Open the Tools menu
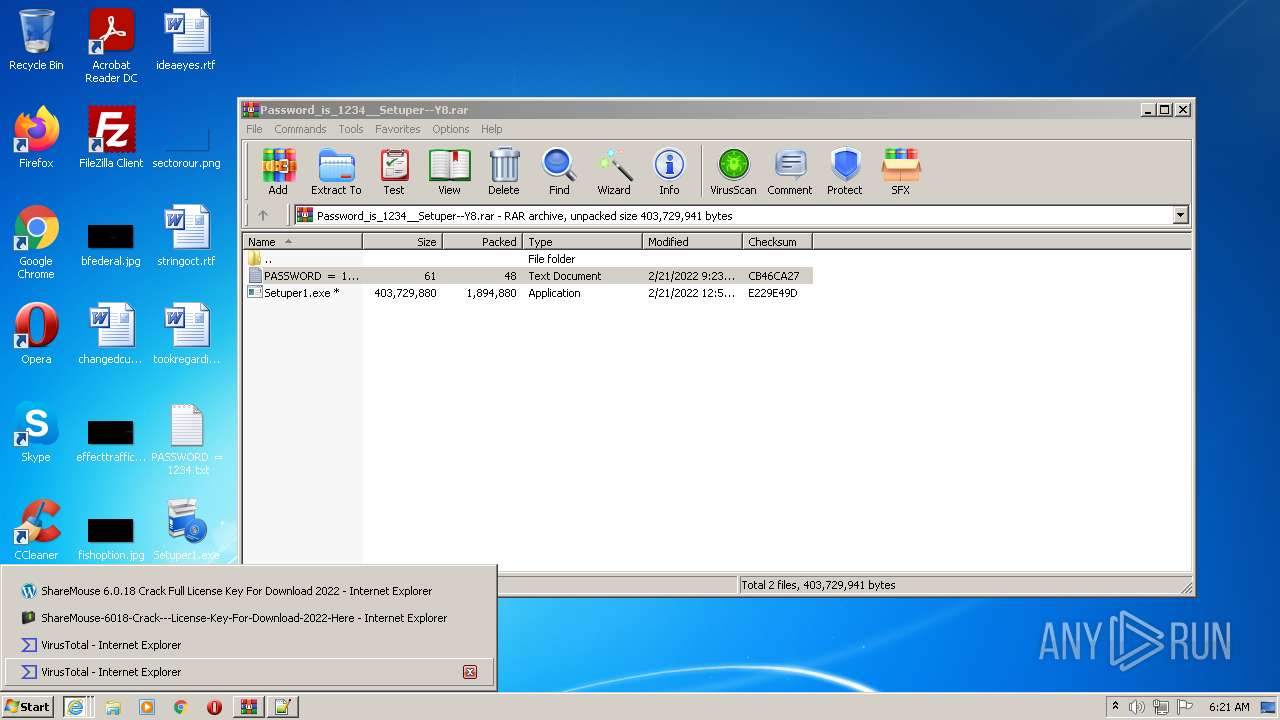 point(351,129)
